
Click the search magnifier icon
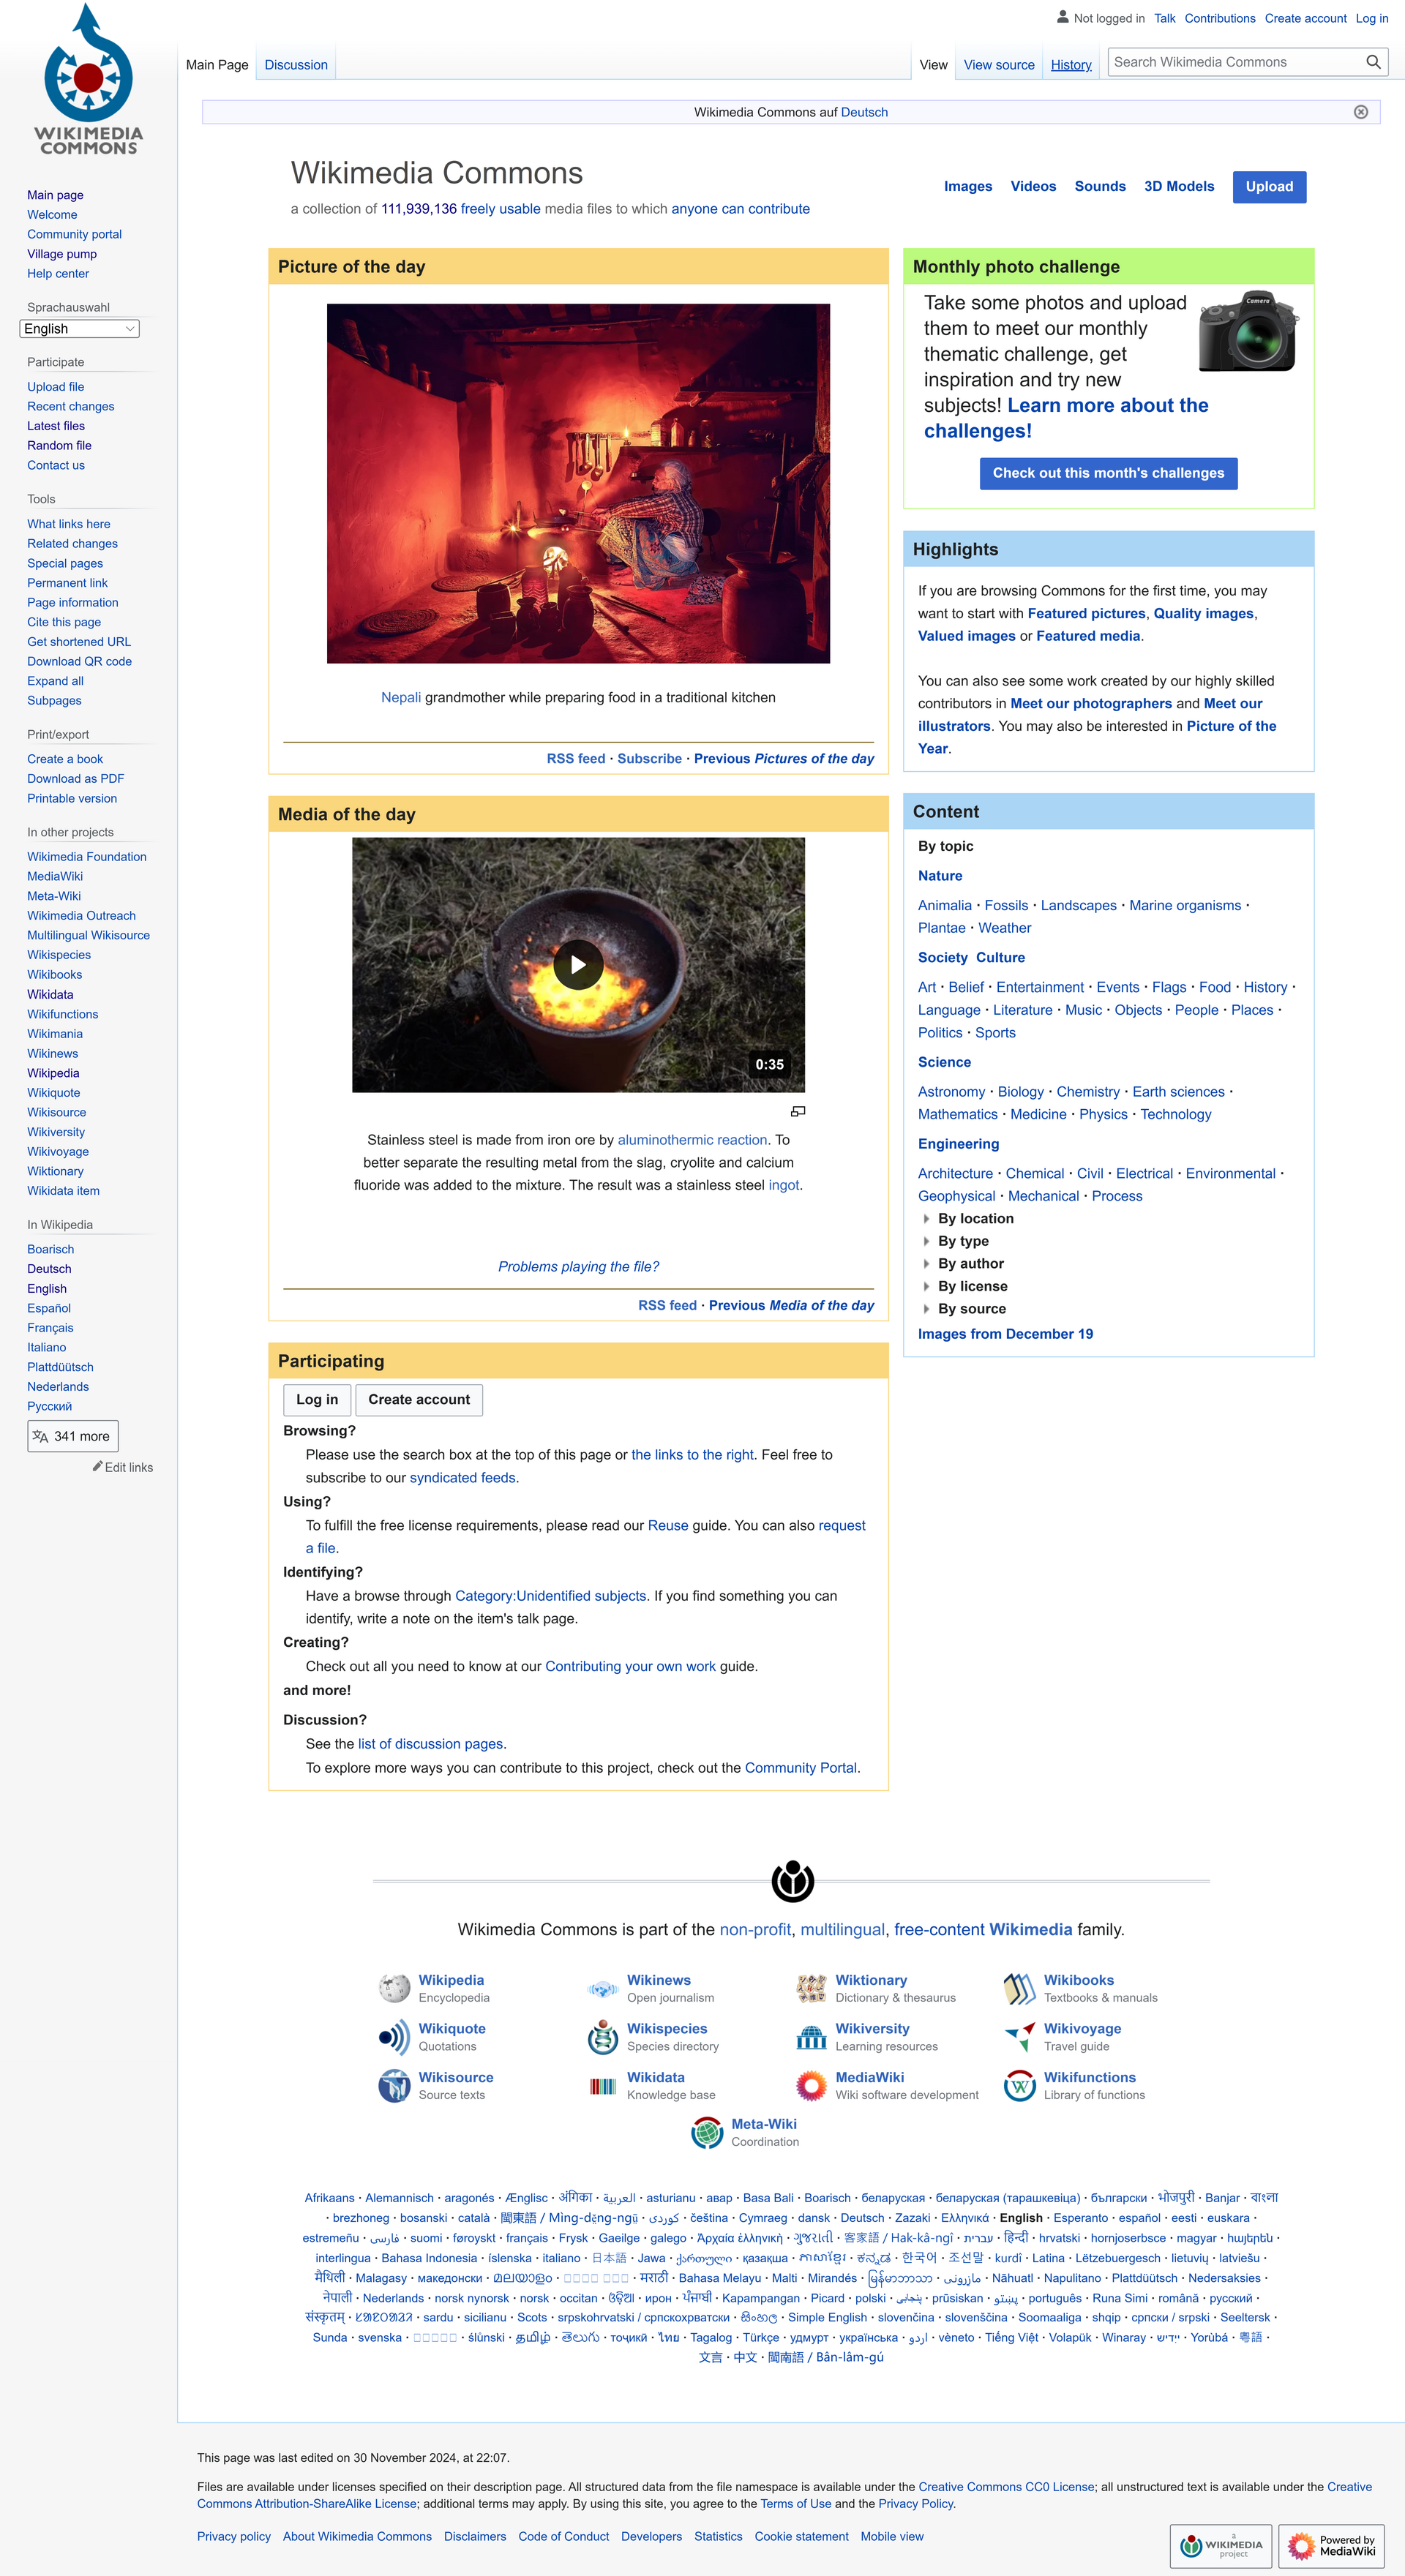click(x=1373, y=62)
